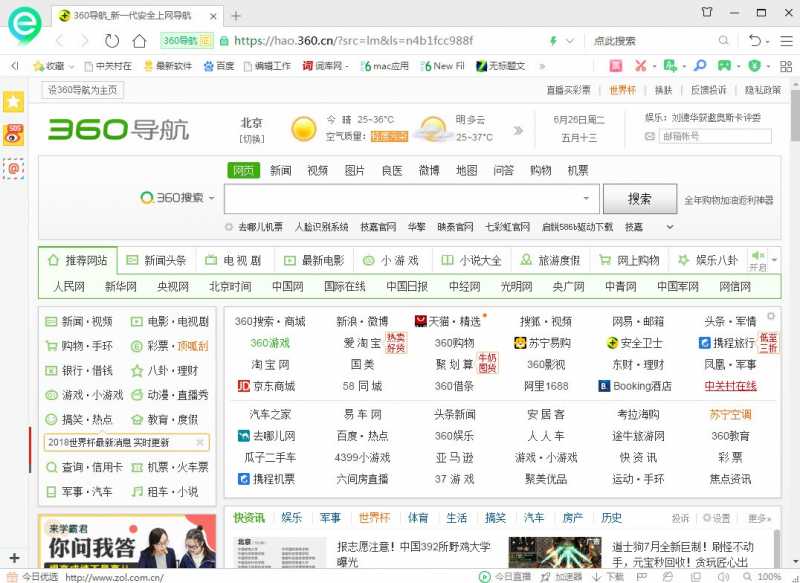Click the address bar URL
The height and width of the screenshot is (583, 800).
click(353, 40)
